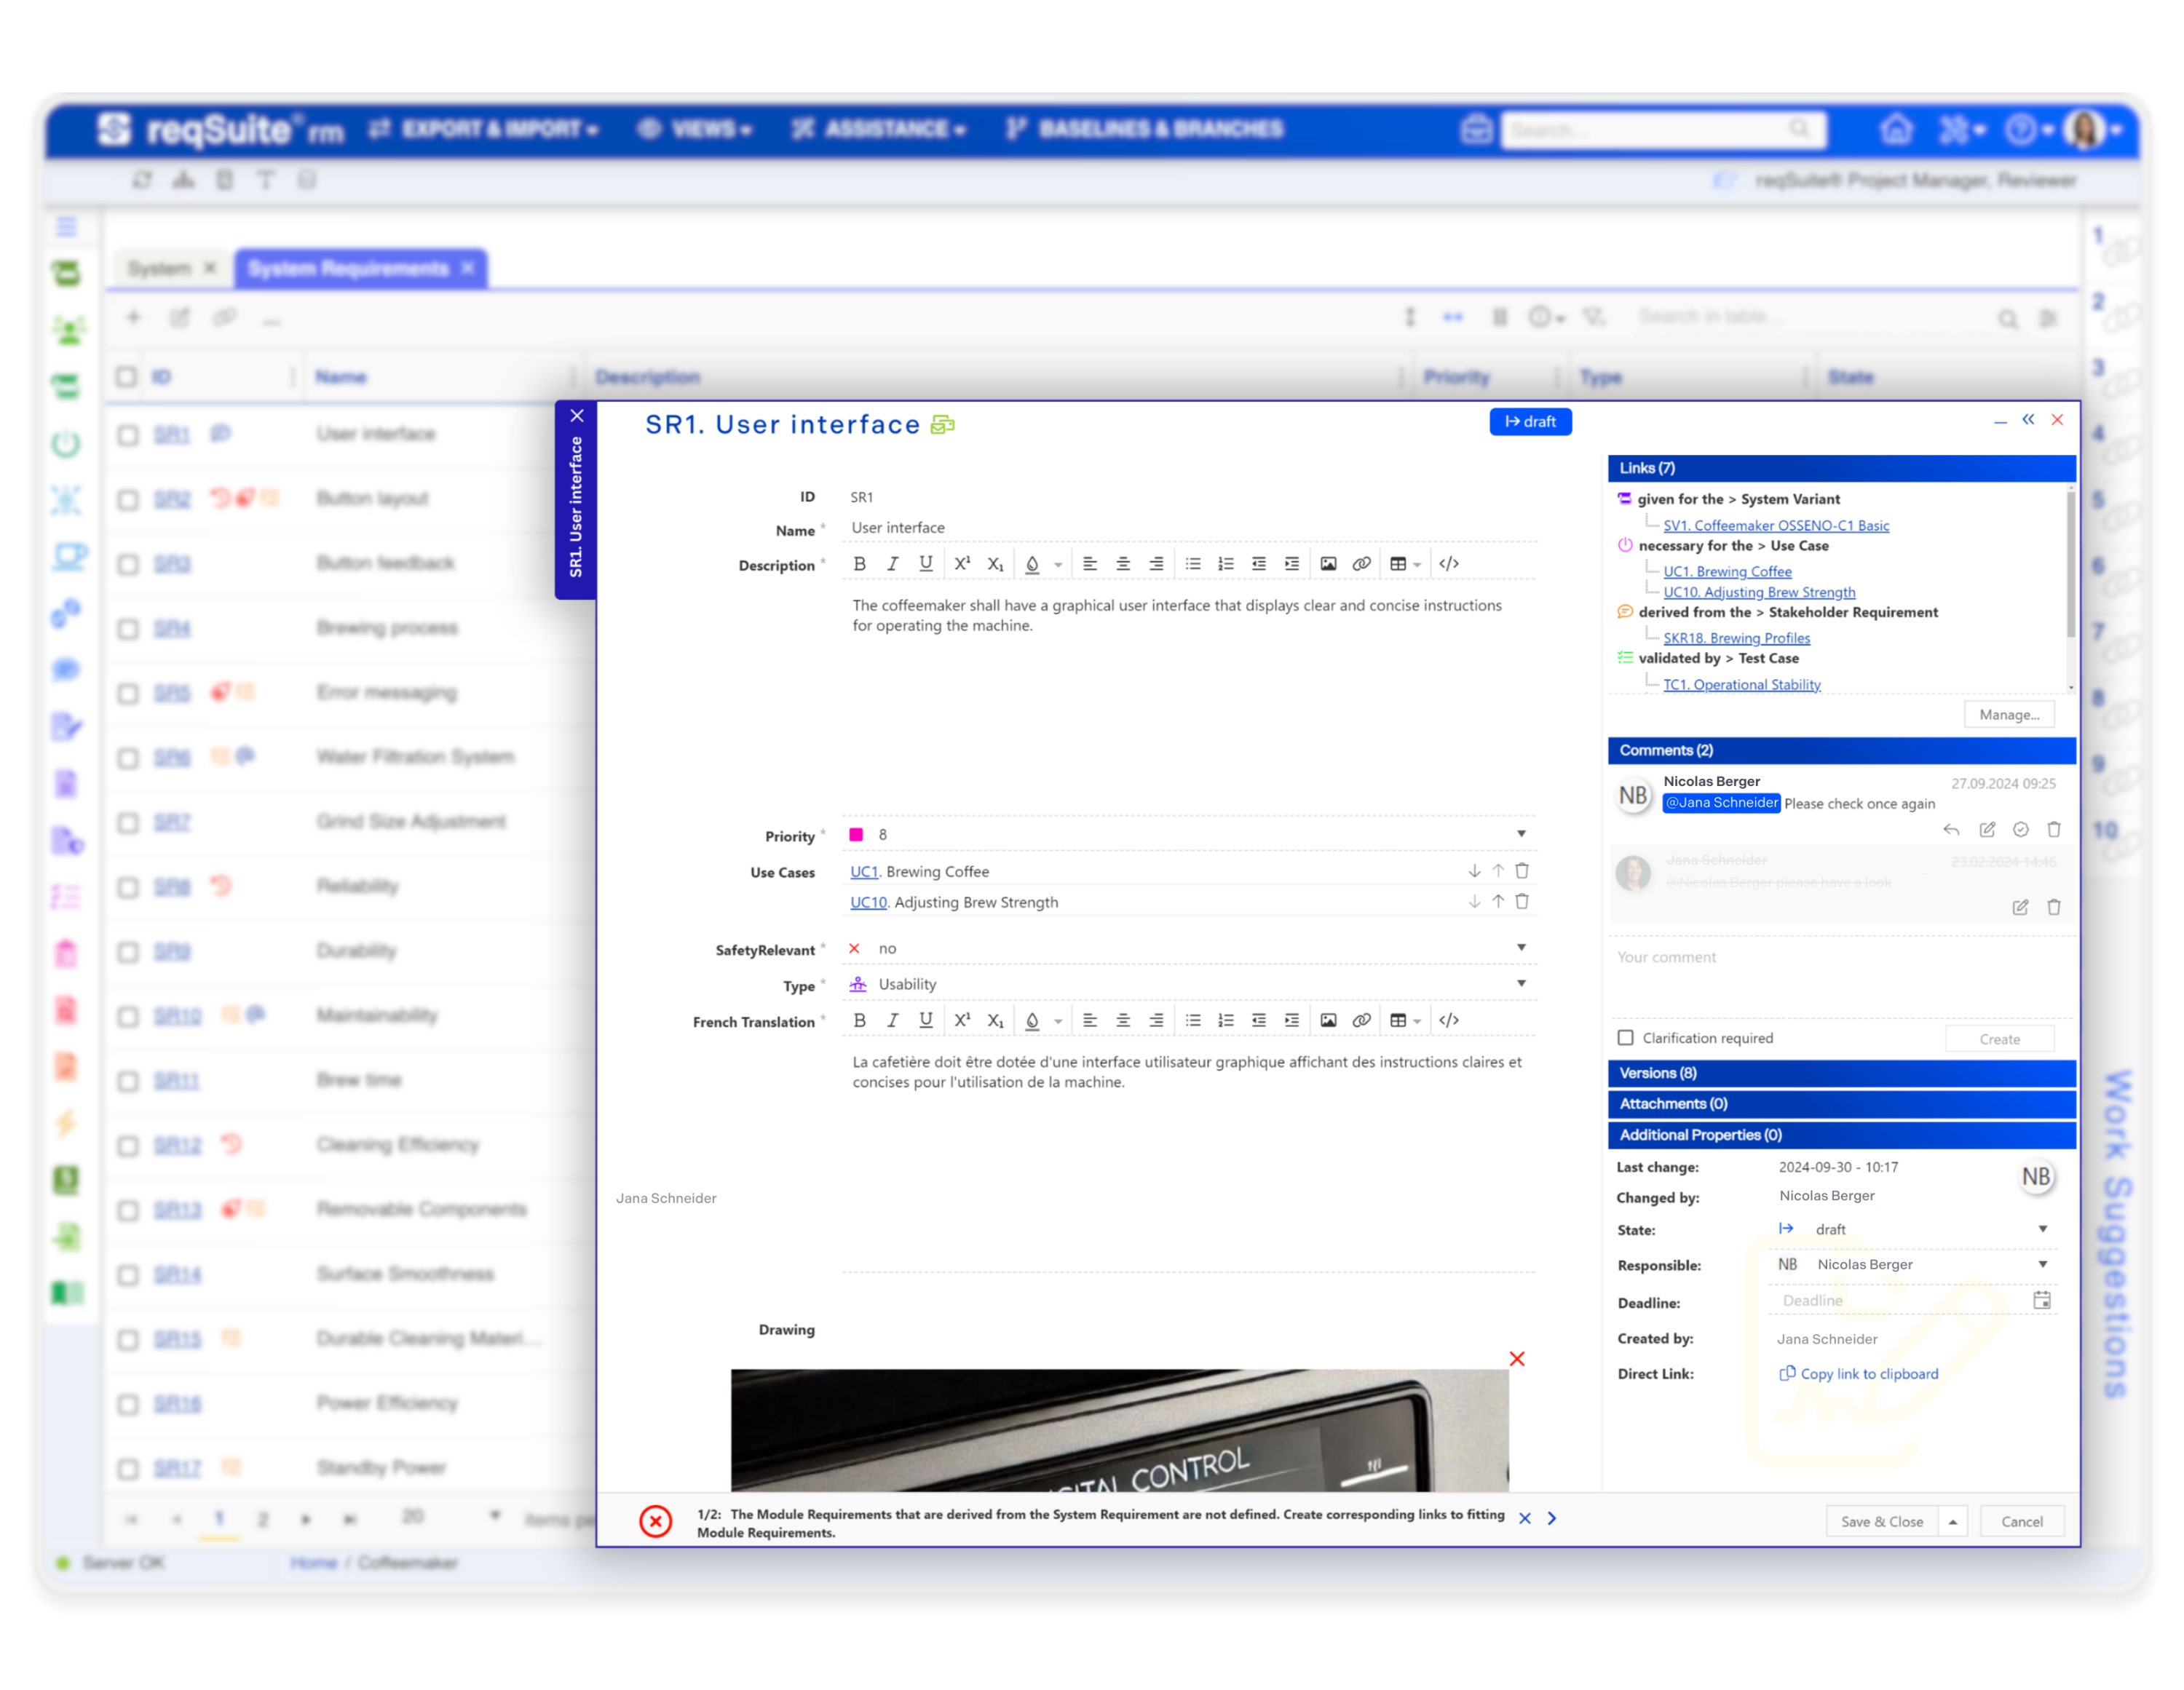Select all rows via the header checkbox
The height and width of the screenshot is (1690, 2184).
click(x=126, y=376)
